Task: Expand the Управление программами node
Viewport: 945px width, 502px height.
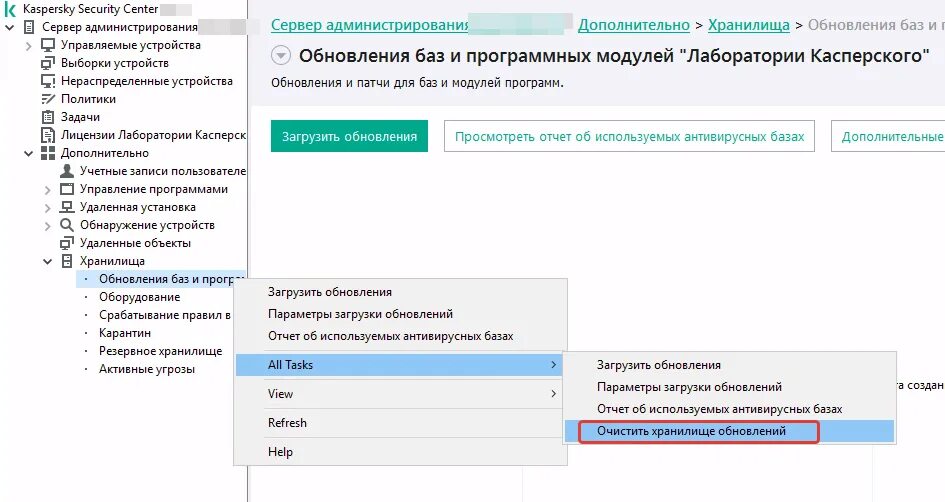Action: tap(48, 189)
